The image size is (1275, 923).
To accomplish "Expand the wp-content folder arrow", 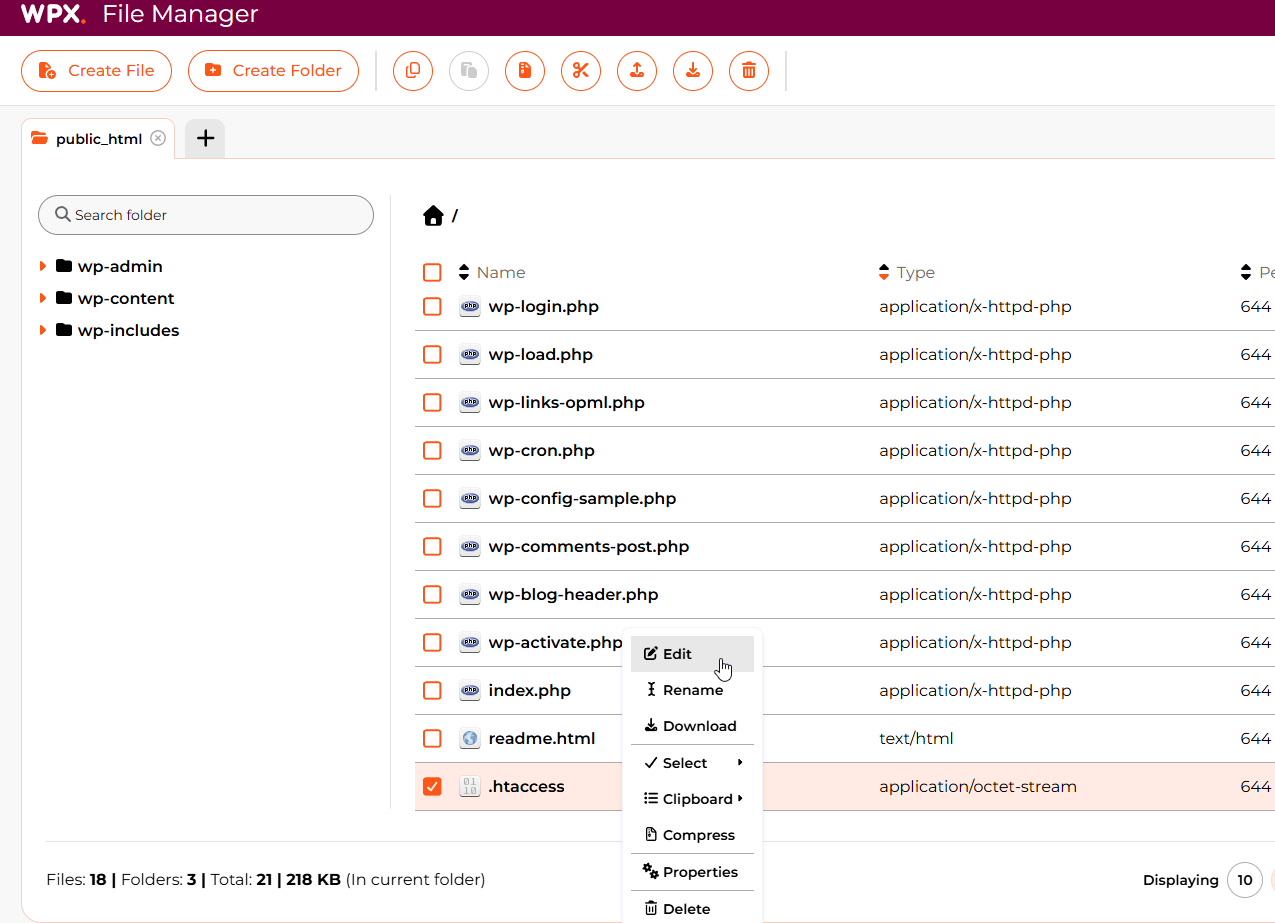I will (x=43, y=298).
